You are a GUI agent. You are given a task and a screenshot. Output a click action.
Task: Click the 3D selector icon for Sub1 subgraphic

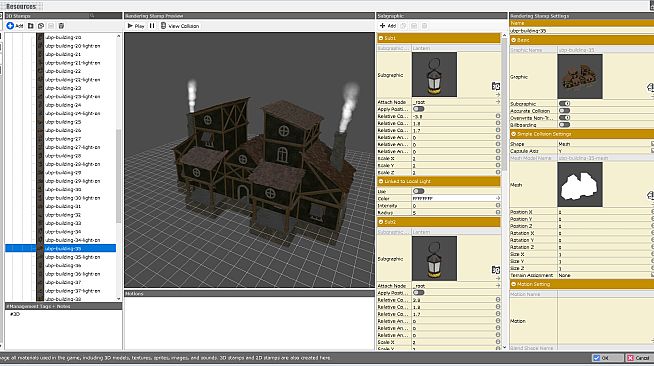tap(496, 86)
